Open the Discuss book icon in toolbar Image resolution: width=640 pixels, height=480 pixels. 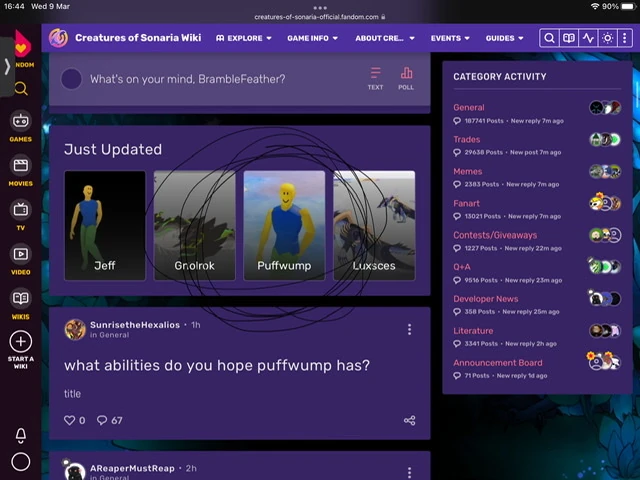[x=569, y=38]
